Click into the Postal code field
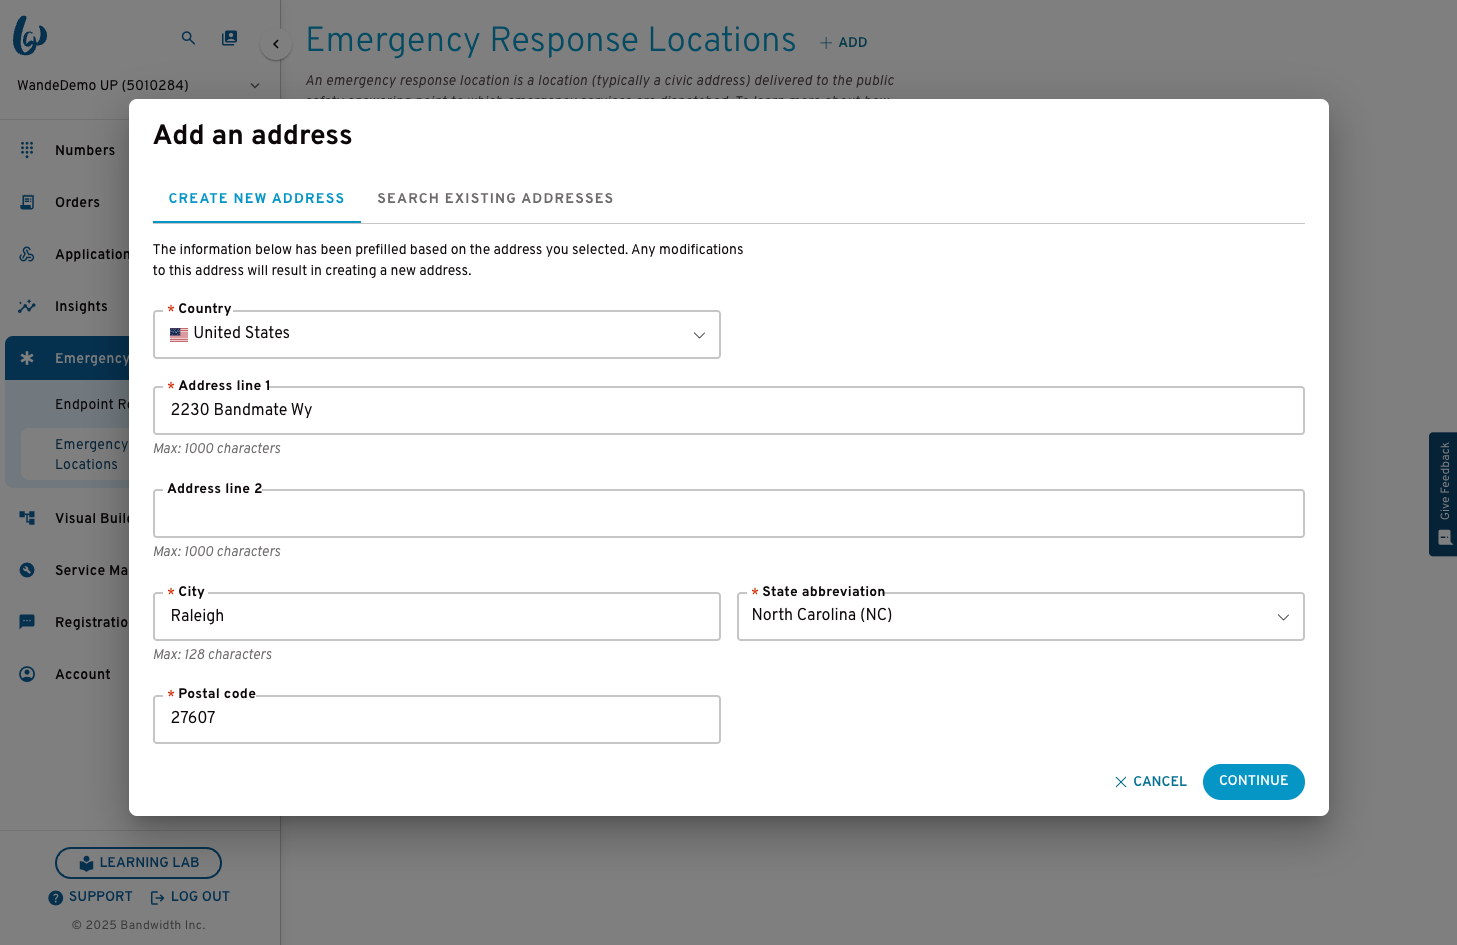 pyautogui.click(x=437, y=720)
